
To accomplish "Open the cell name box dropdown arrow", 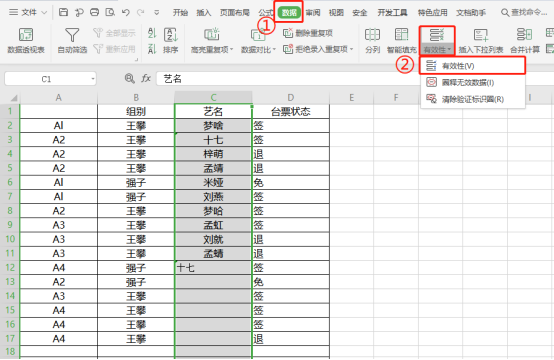I will point(93,78).
